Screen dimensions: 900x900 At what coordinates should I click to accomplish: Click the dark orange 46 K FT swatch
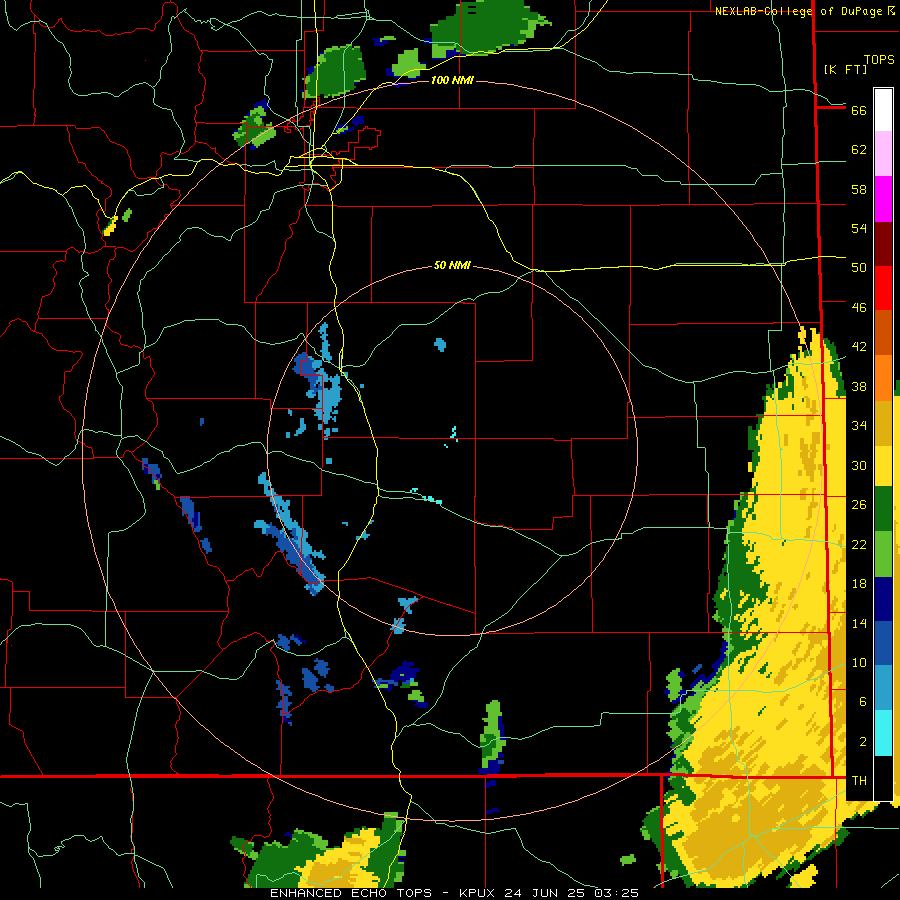coord(883,332)
